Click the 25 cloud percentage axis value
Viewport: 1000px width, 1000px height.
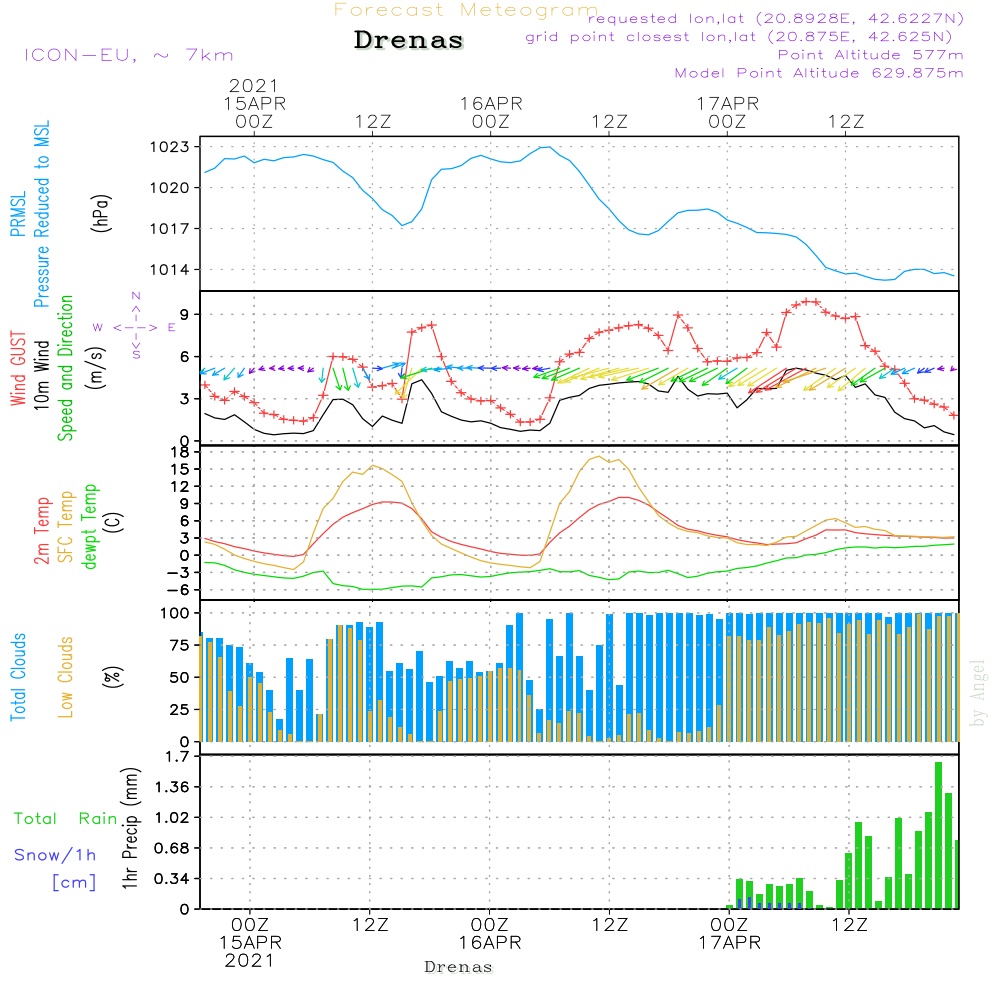click(x=180, y=710)
